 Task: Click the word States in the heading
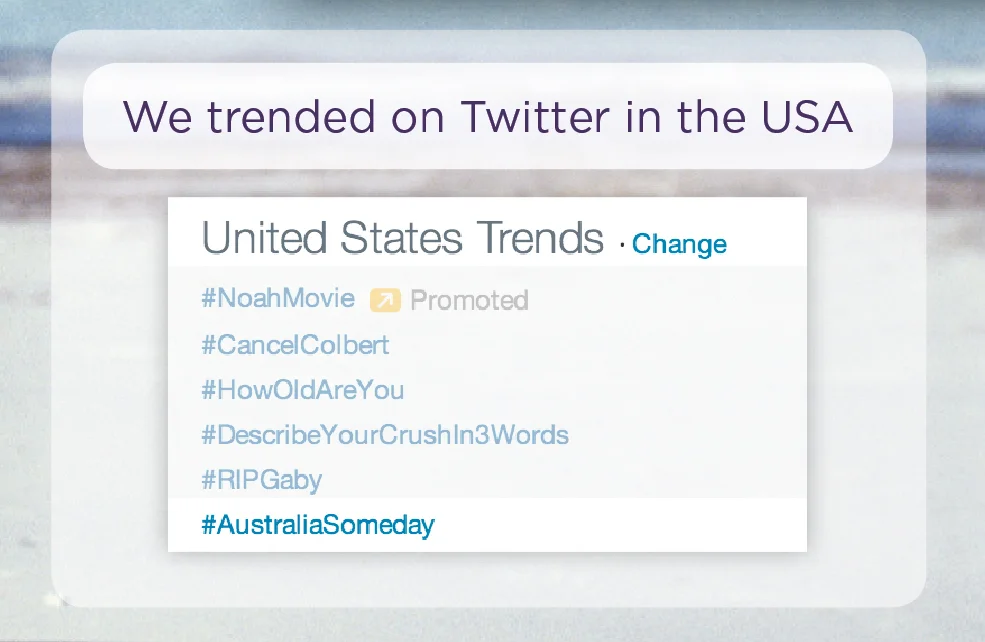(401, 237)
